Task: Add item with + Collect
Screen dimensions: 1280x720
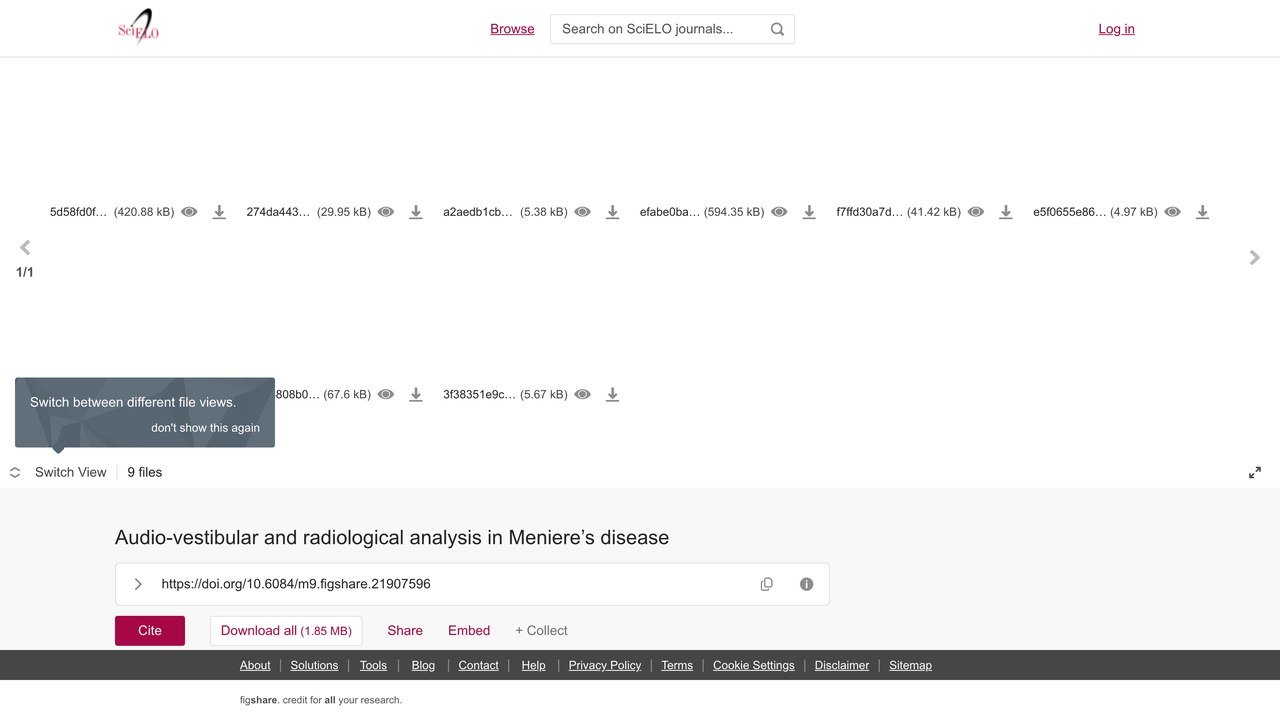Action: point(541,631)
